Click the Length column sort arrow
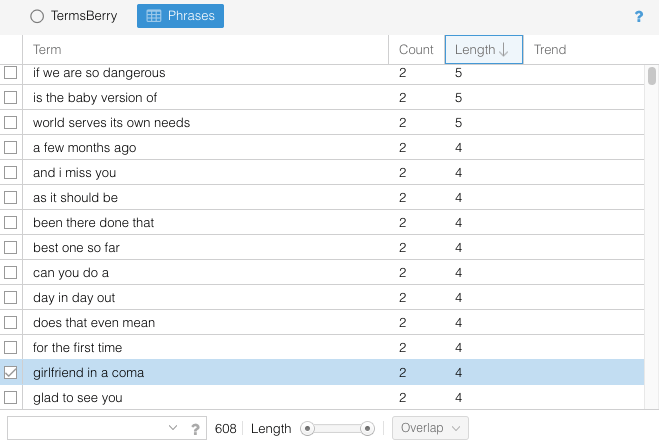This screenshot has width=659, height=445. pyautogui.click(x=504, y=50)
